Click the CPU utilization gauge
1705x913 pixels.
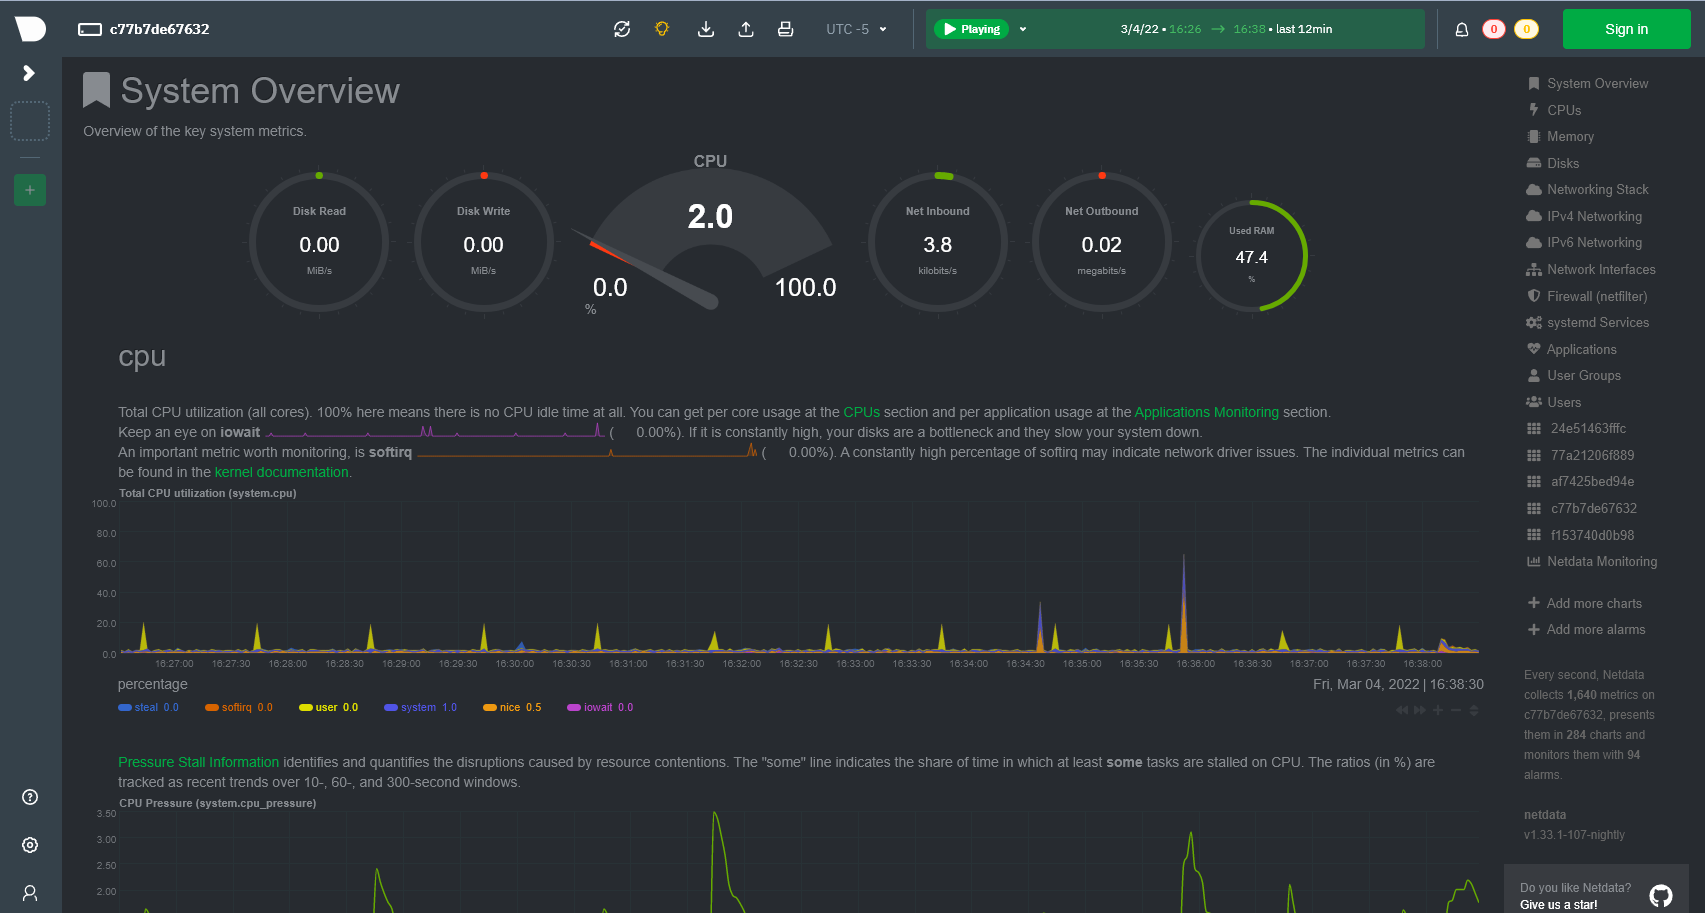pos(710,235)
